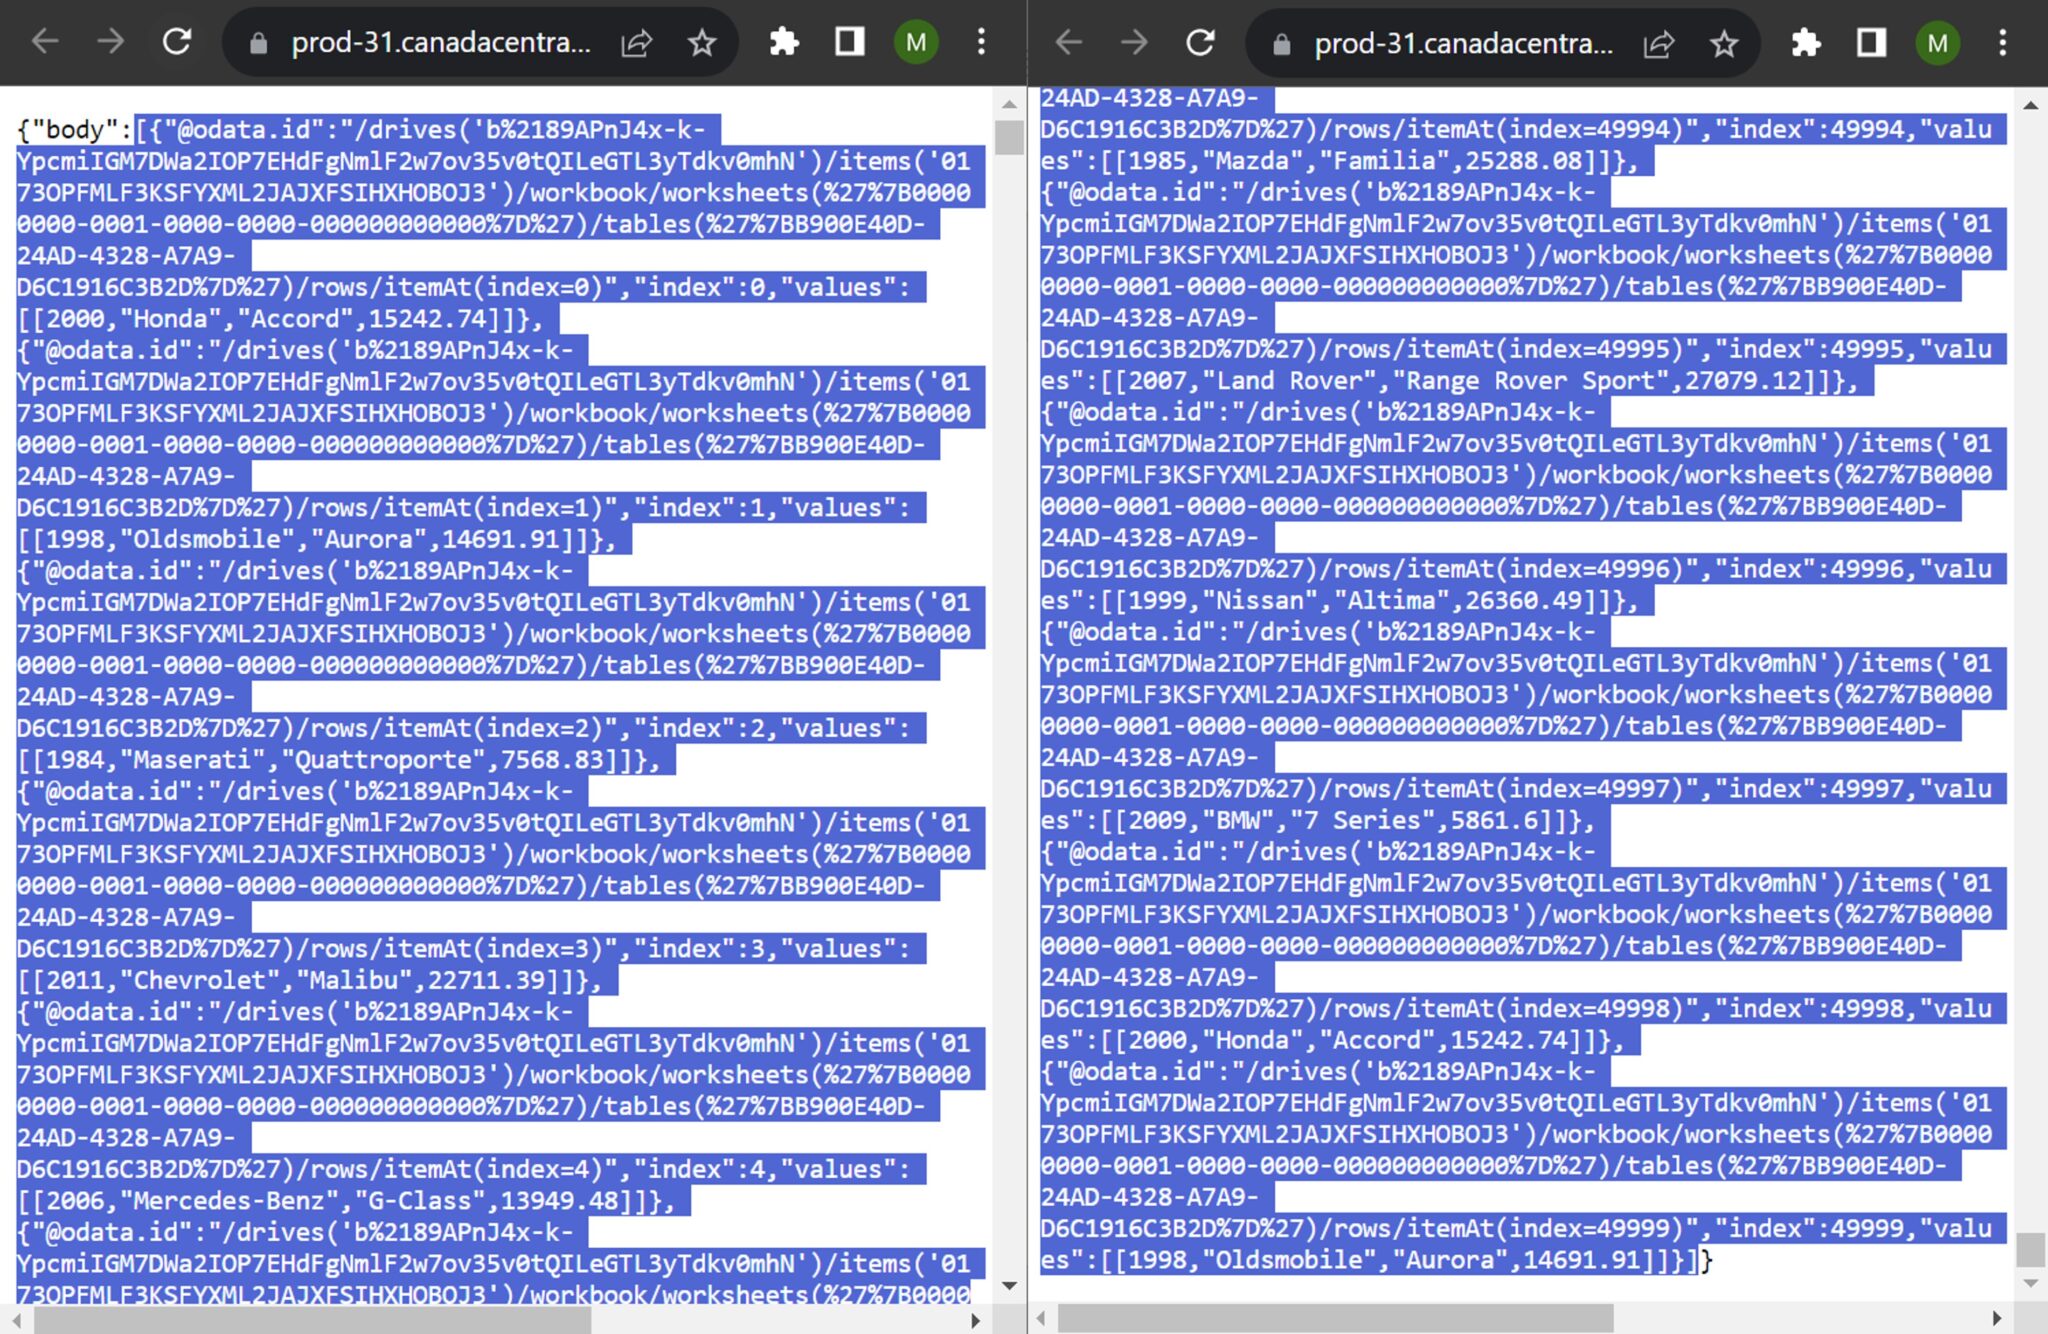This screenshot has width=2048, height=1334.
Task: Toggle the bookmark star in the left window
Action: [702, 44]
